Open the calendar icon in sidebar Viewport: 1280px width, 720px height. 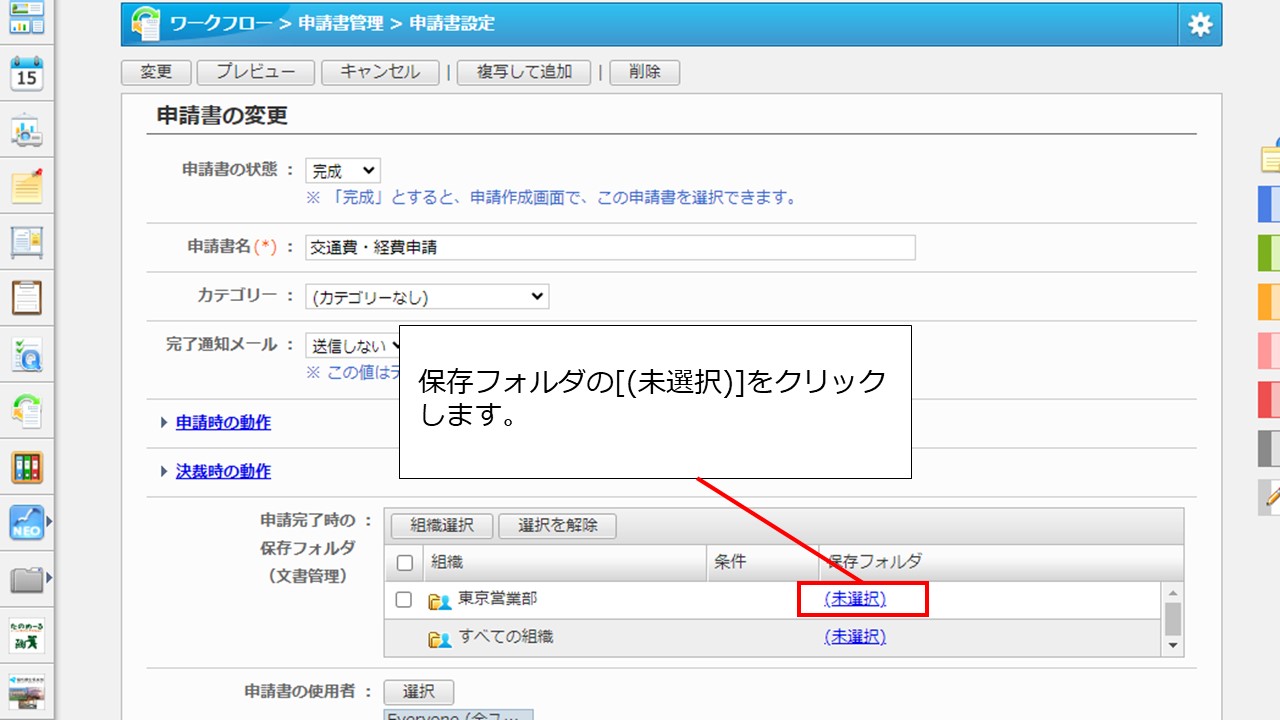click(27, 73)
